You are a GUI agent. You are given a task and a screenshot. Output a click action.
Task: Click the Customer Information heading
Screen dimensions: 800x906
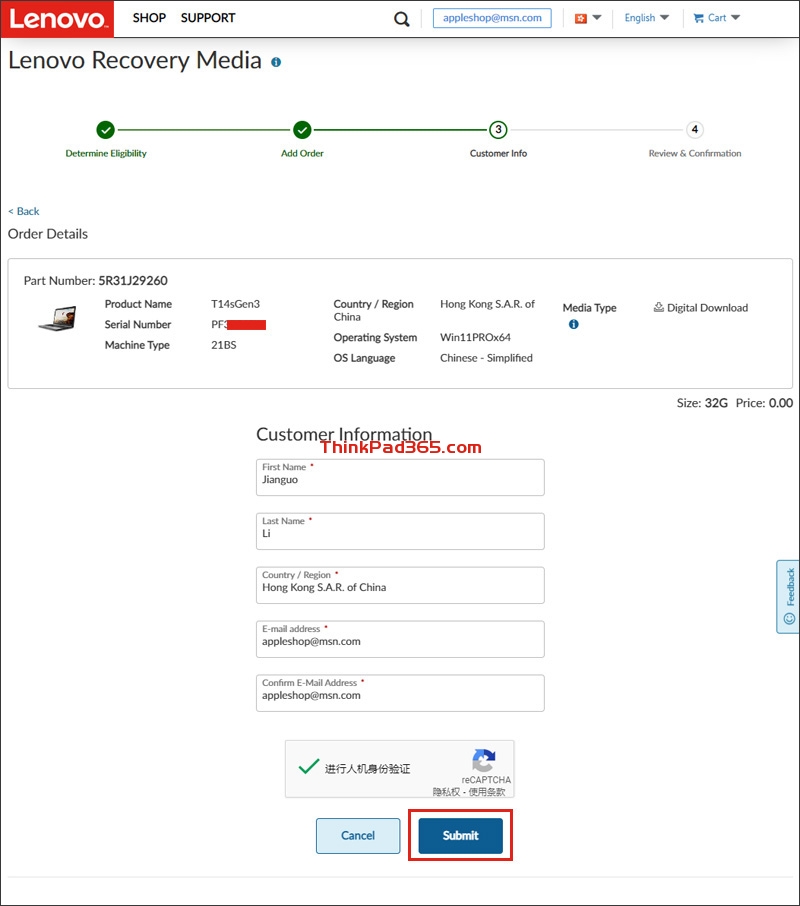point(344,434)
